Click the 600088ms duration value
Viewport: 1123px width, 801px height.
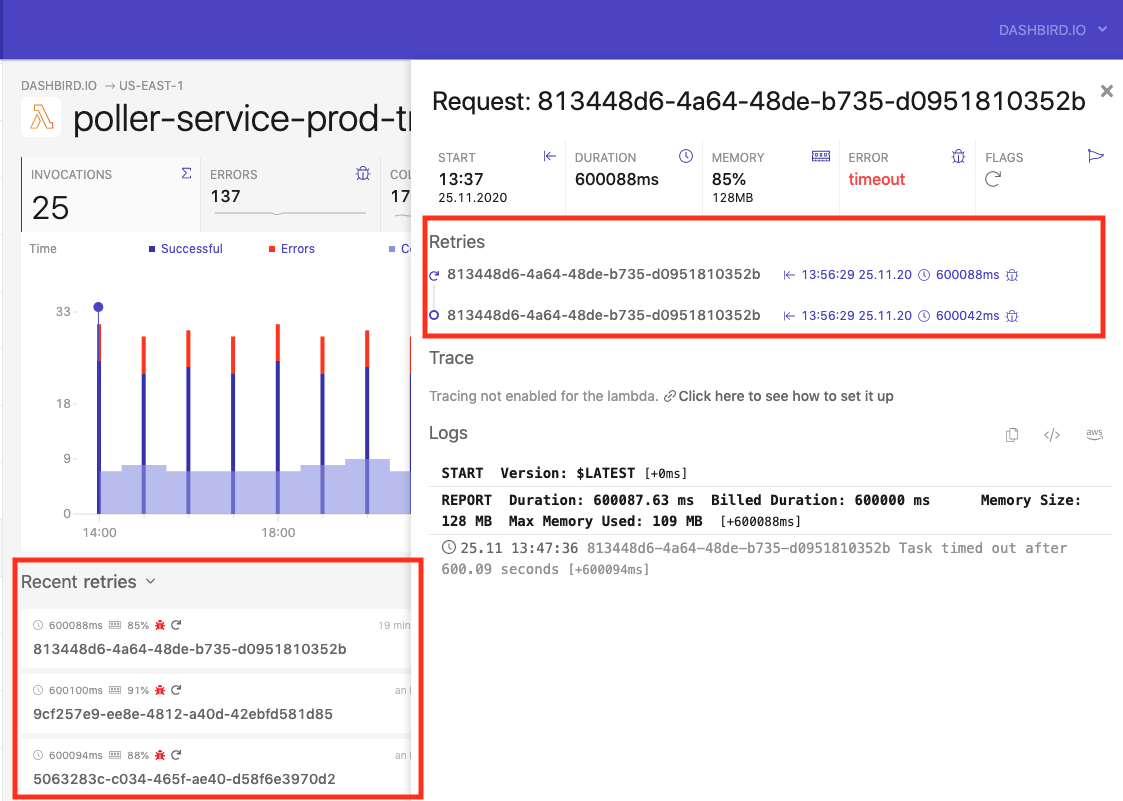click(617, 180)
